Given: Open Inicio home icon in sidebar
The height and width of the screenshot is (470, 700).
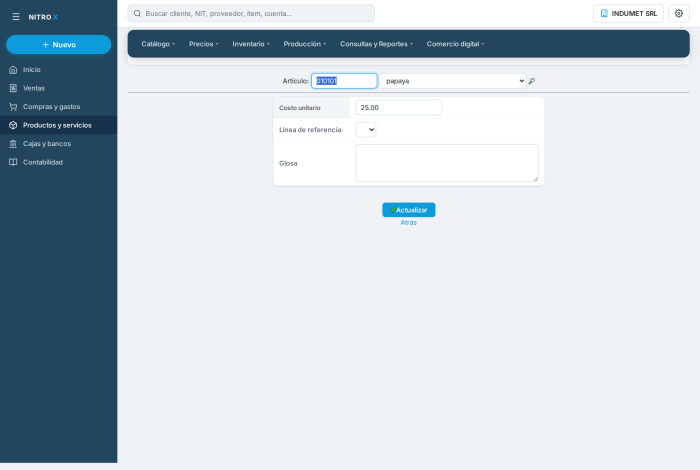Looking at the screenshot, I should click(x=13, y=70).
